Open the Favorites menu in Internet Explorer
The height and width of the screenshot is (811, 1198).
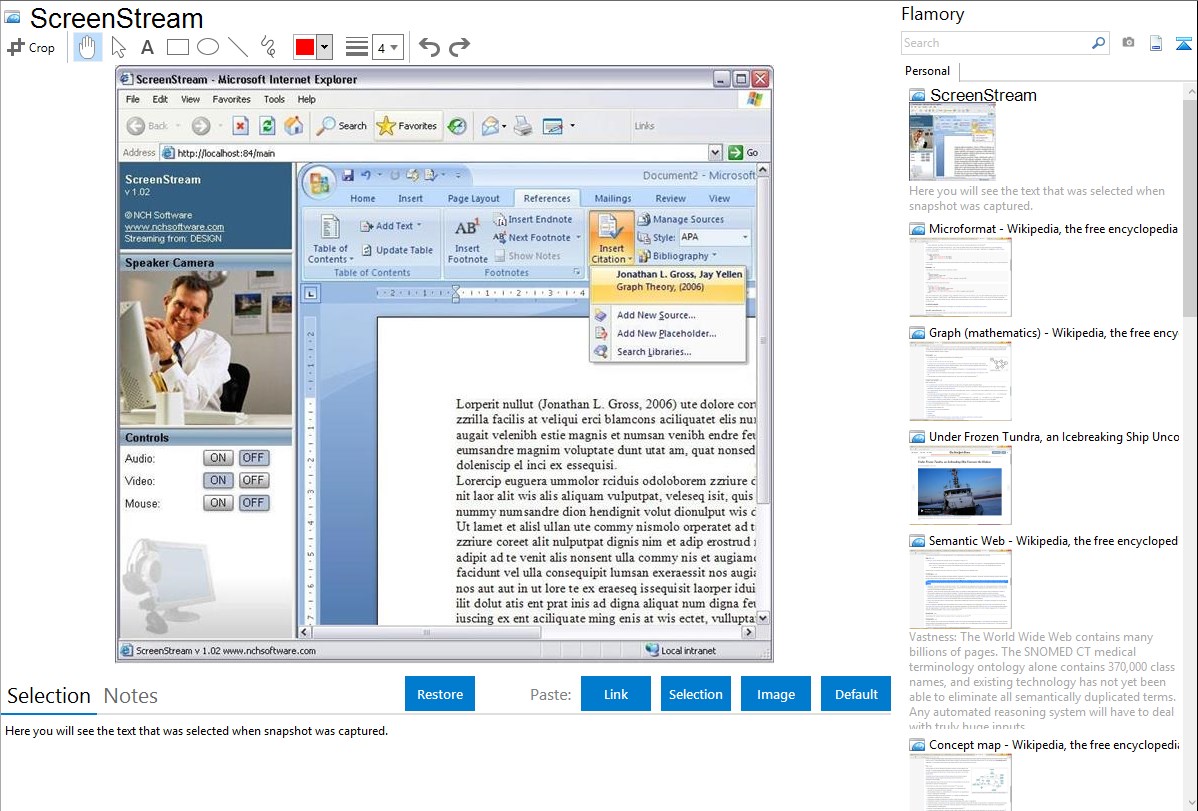(x=232, y=99)
